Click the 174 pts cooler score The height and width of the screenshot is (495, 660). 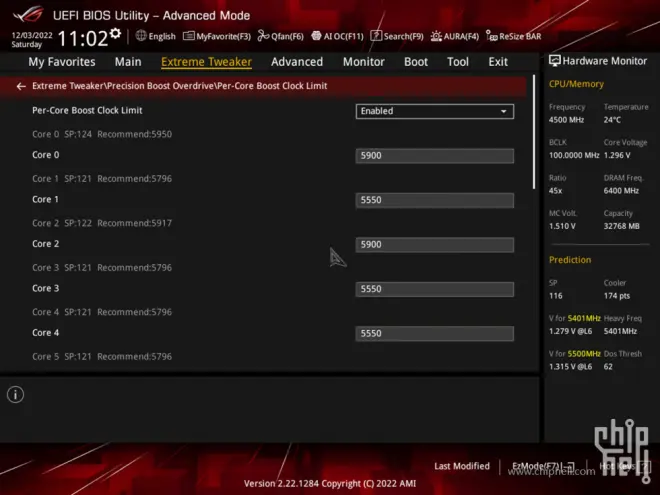coord(617,296)
